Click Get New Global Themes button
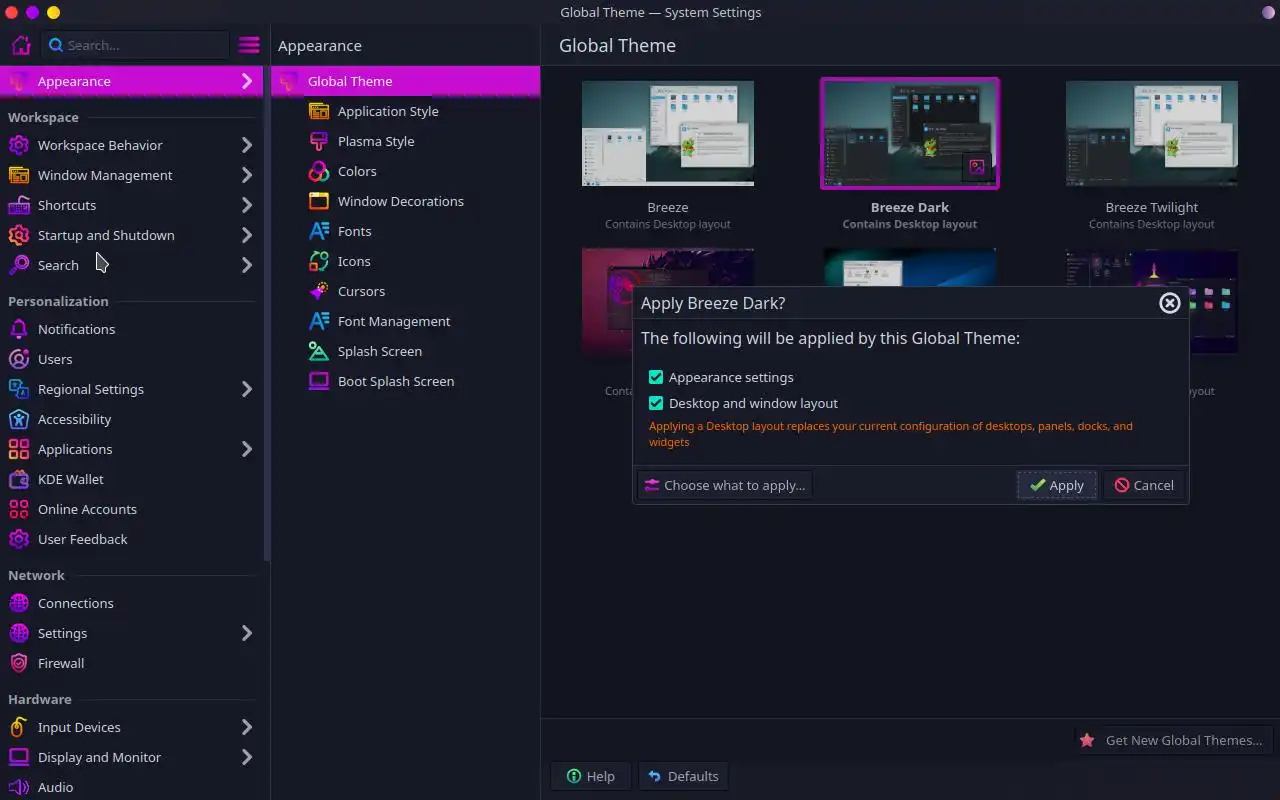The width and height of the screenshot is (1280, 800). (1172, 740)
